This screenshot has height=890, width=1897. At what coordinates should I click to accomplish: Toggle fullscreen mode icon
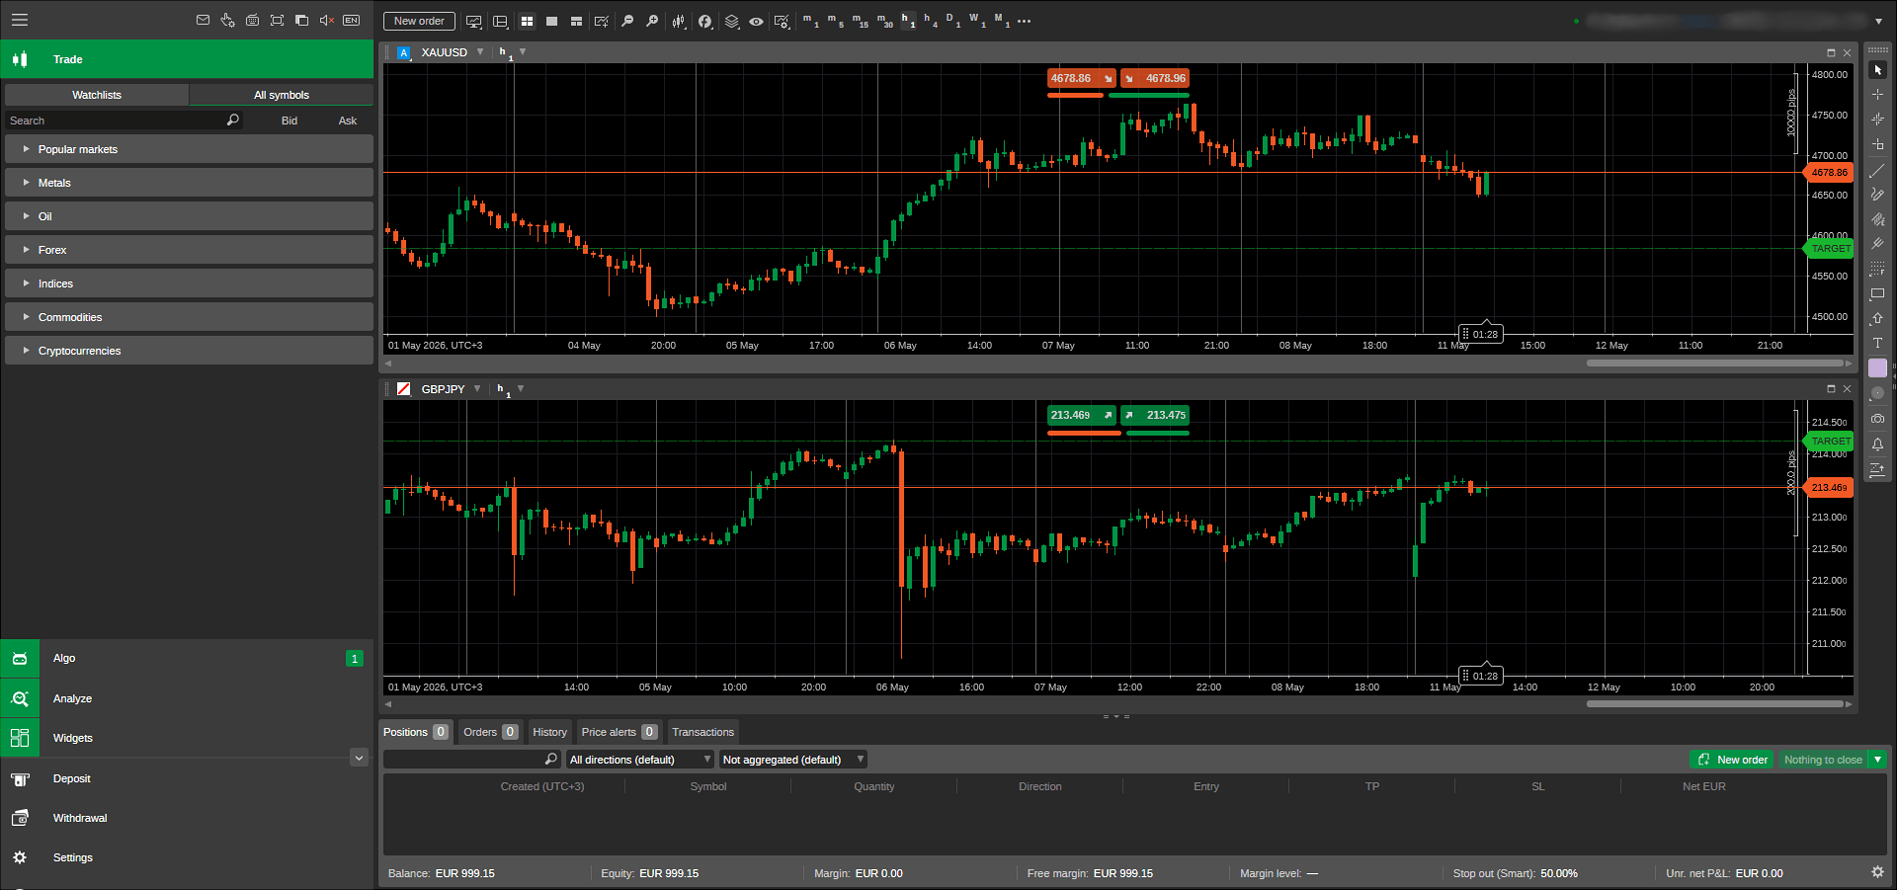[277, 20]
